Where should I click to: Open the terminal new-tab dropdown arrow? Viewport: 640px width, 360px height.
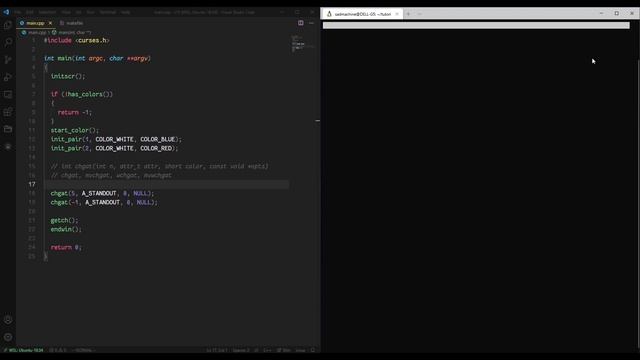pos(419,14)
